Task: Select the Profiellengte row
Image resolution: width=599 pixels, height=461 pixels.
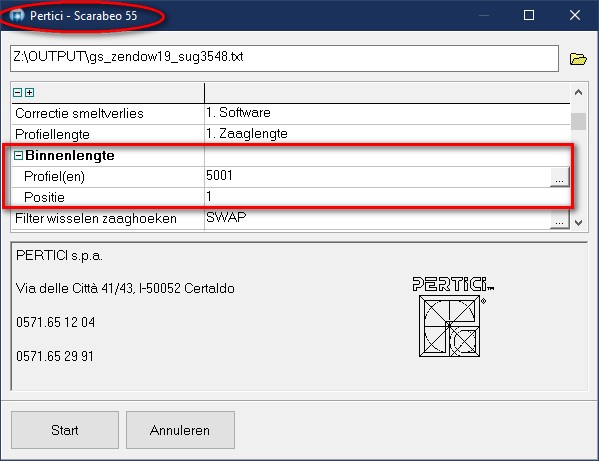Action: pos(290,134)
